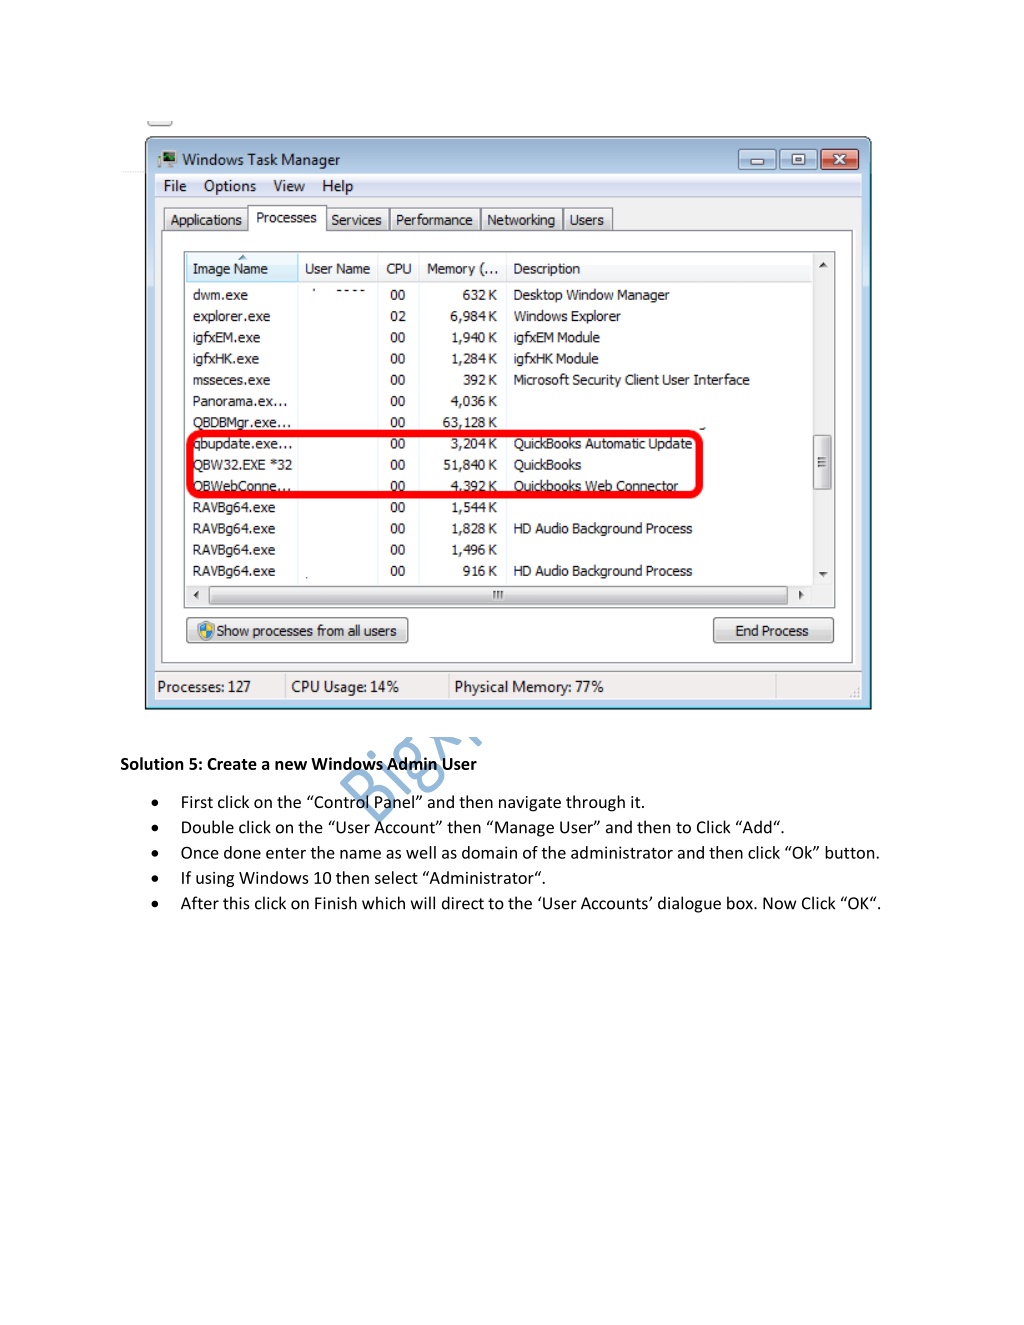This screenshot has height=1325, width=1024.
Task: Sort processes by the Image Name column
Action: [x=241, y=269]
